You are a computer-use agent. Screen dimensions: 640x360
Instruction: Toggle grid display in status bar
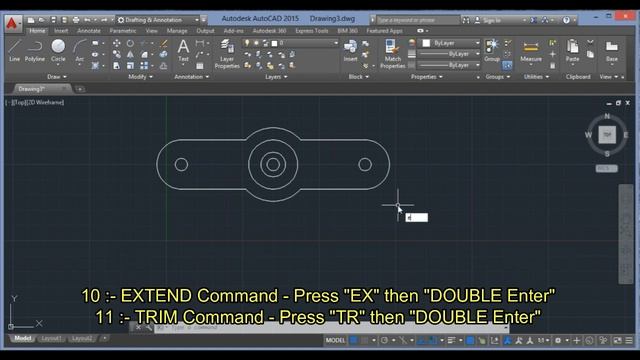(353, 340)
